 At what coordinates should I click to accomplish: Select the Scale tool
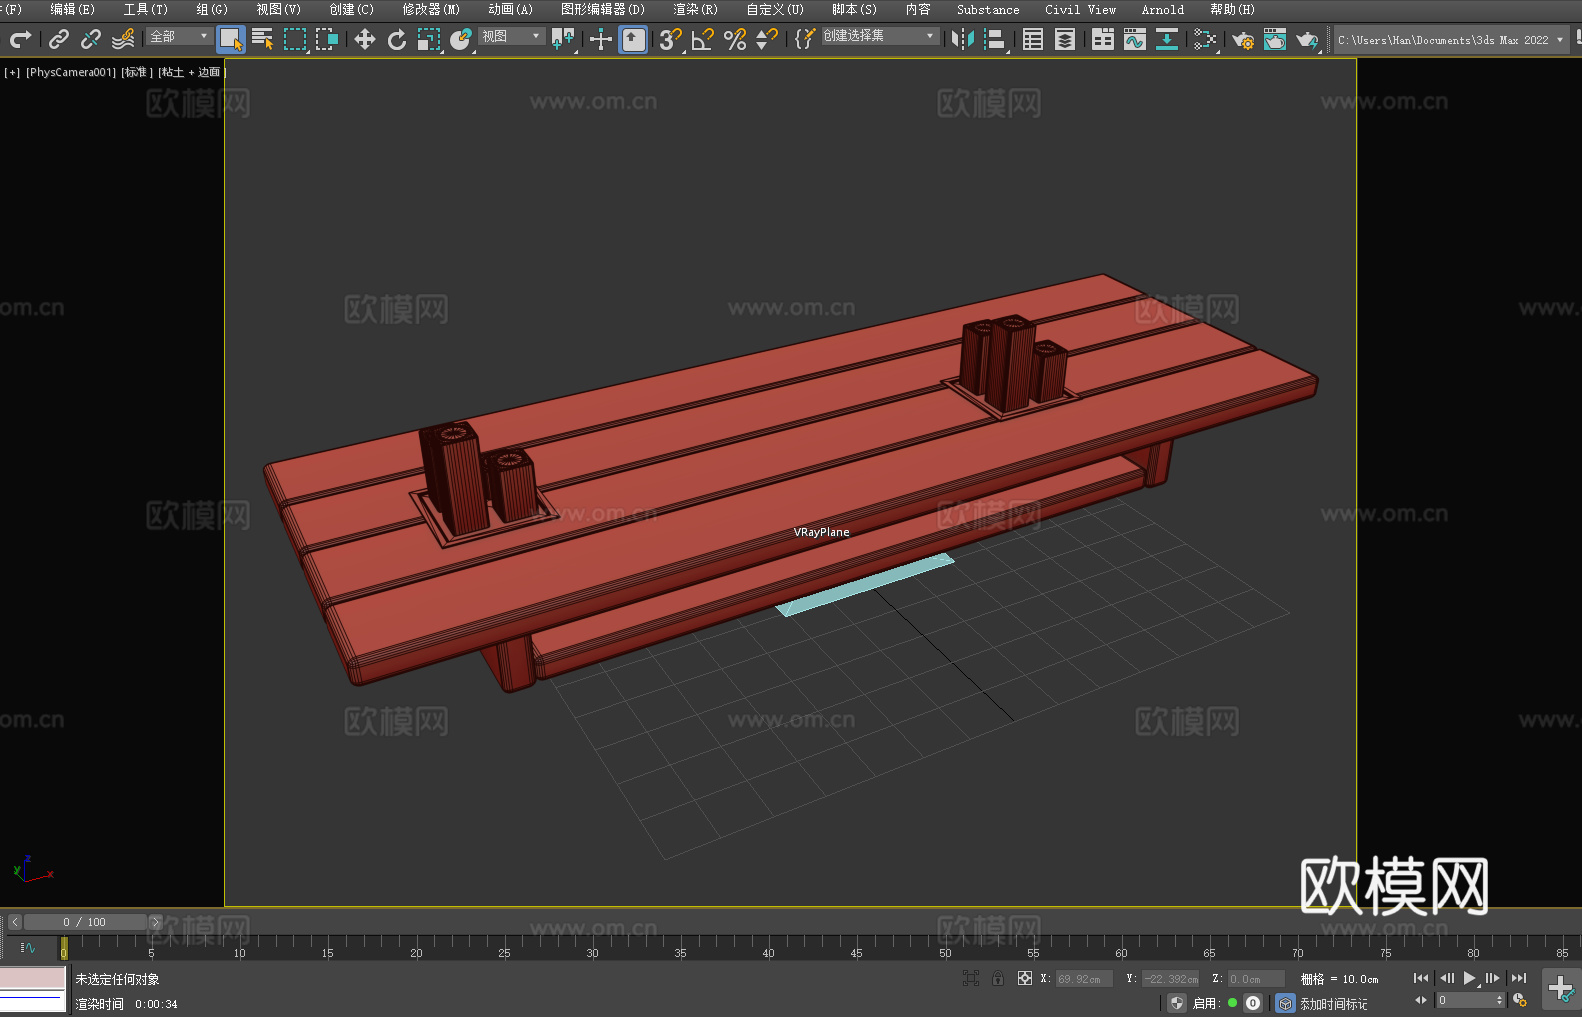[429, 39]
